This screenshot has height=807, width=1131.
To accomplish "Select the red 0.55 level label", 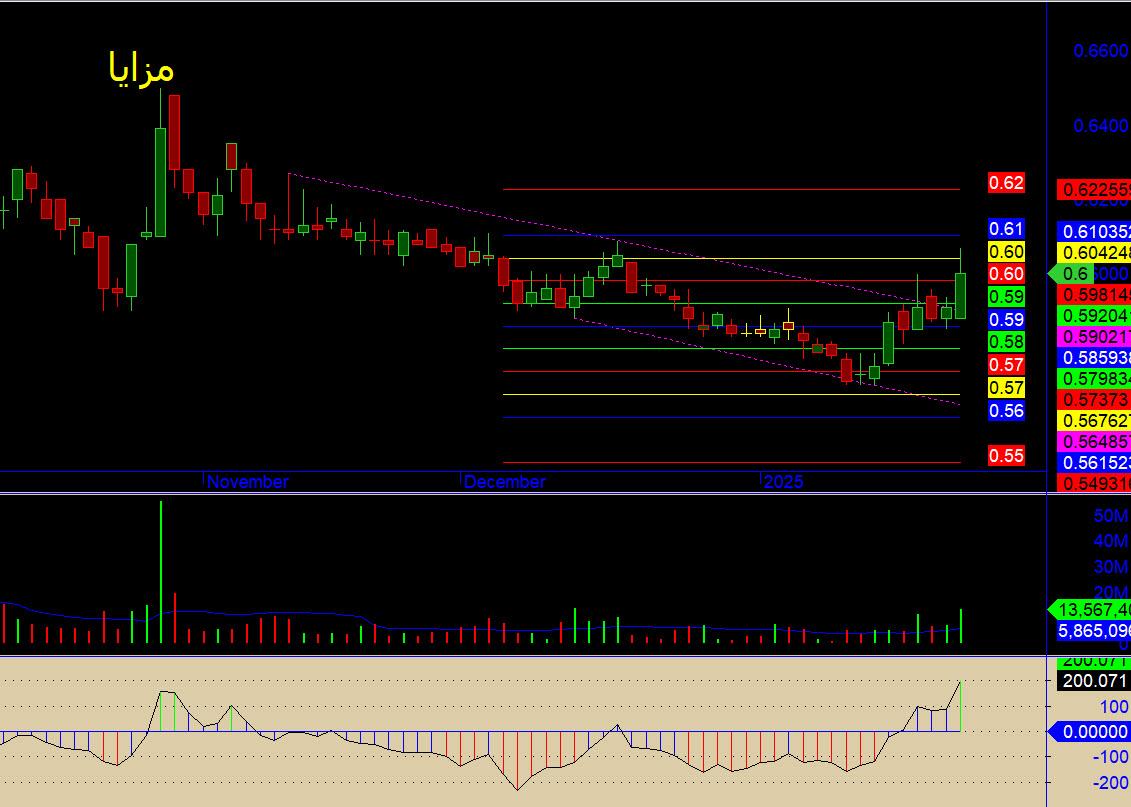I will click(1006, 456).
